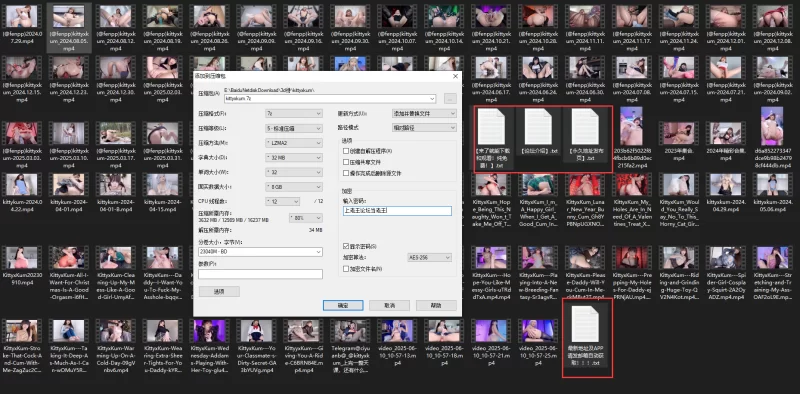Click the 输入密码 password input field

[397, 211]
